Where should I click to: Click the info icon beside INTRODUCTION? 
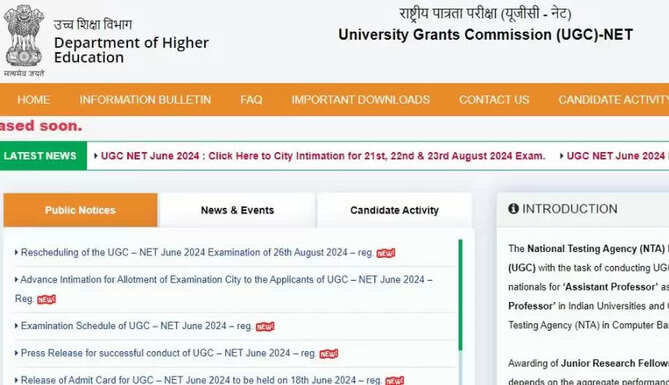[513, 209]
